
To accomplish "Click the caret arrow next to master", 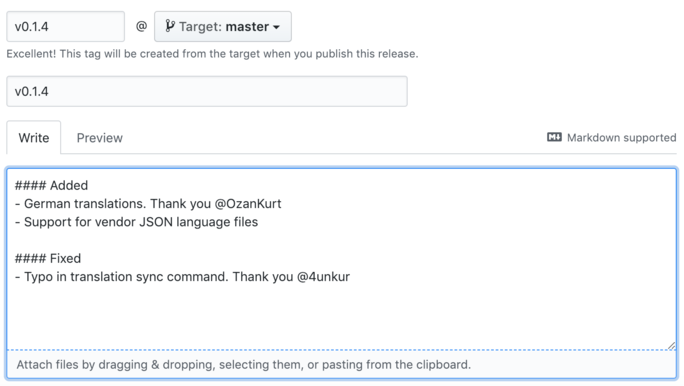I will [x=276, y=27].
